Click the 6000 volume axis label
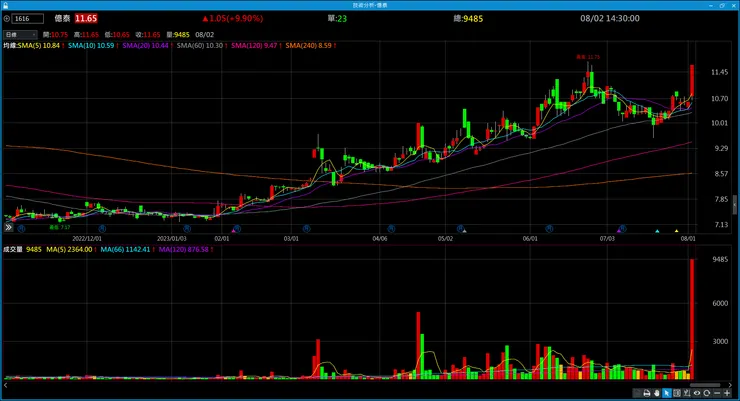This screenshot has height=401, width=740. (720, 303)
